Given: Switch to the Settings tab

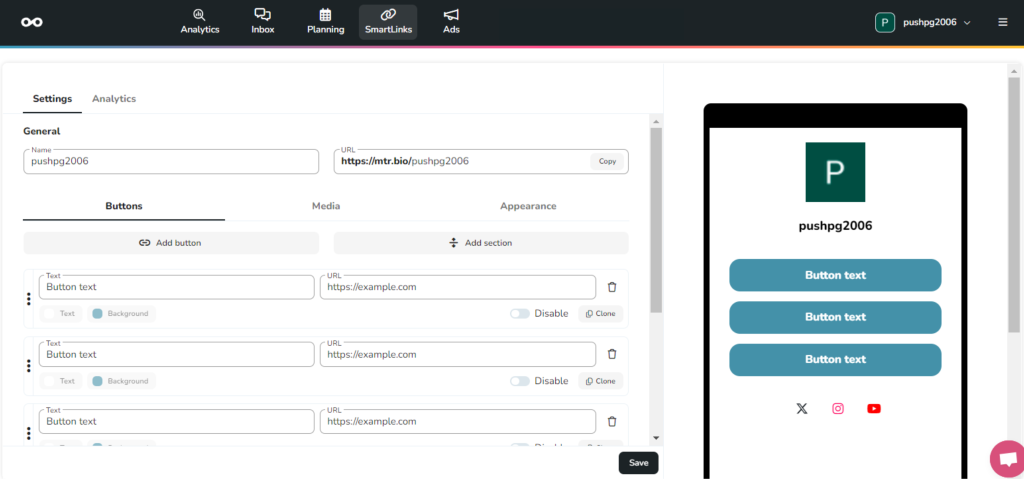Looking at the screenshot, I should [52, 99].
